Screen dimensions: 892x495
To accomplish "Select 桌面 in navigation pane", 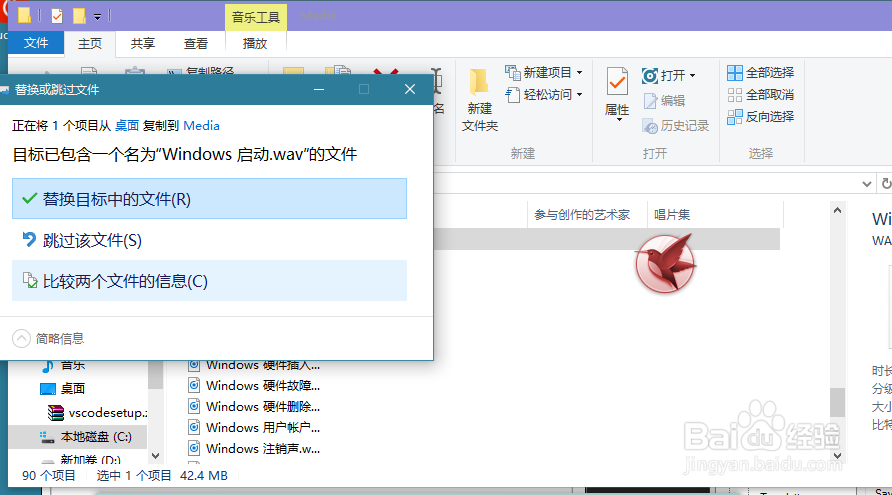I will pyautogui.click(x=73, y=389).
